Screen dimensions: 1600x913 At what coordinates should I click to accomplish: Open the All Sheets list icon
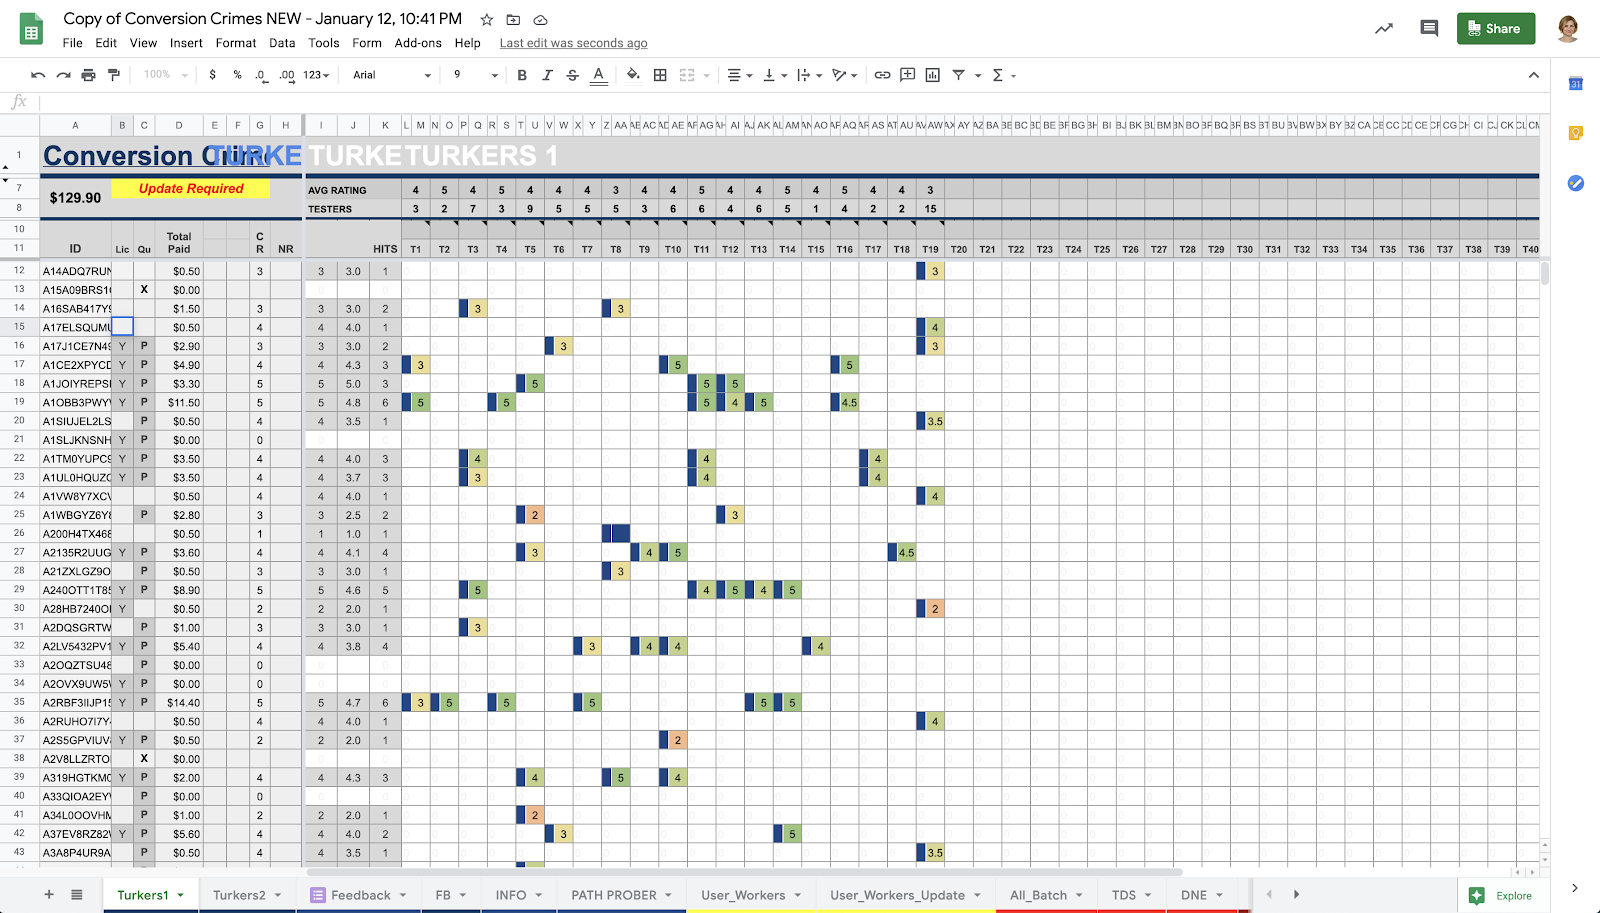pyautogui.click(x=77, y=895)
